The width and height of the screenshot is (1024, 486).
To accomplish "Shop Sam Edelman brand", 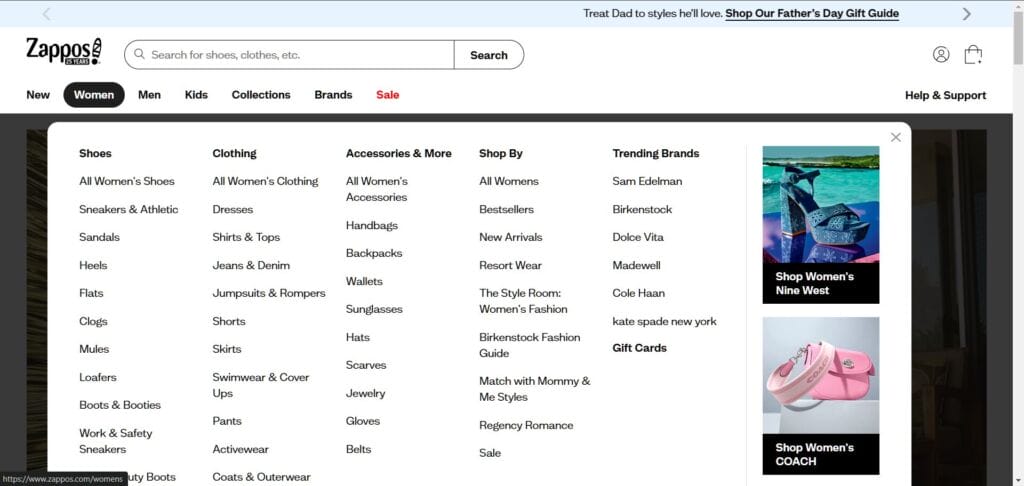I will [647, 181].
